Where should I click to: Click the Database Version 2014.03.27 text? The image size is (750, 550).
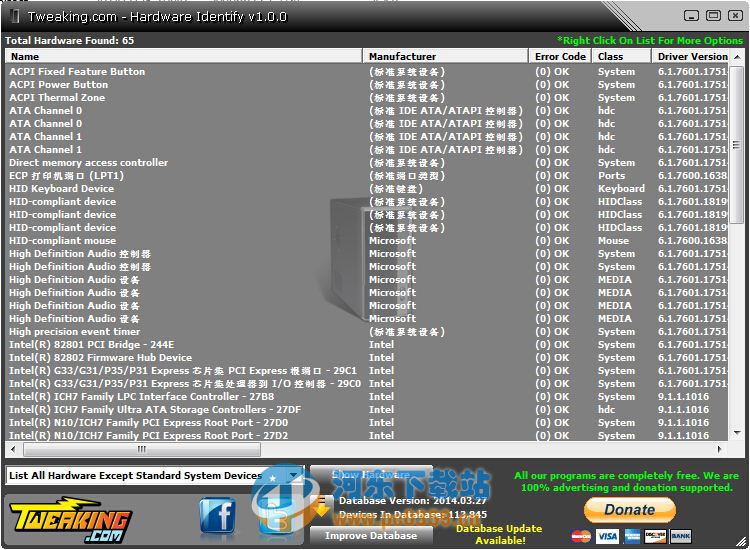[413, 501]
